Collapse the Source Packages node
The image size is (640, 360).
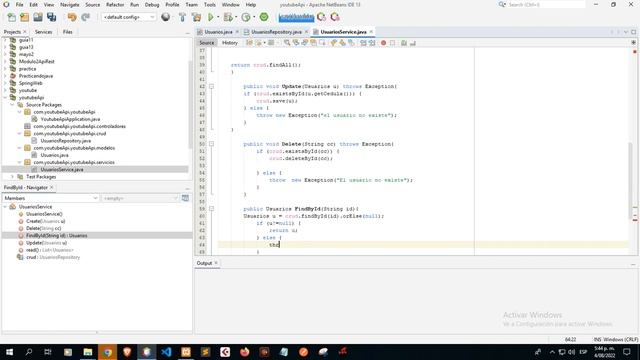click(13, 105)
